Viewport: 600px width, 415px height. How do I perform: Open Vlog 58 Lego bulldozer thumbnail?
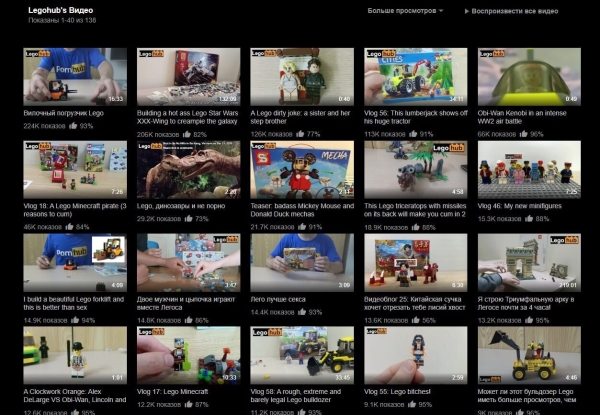tap(302, 355)
